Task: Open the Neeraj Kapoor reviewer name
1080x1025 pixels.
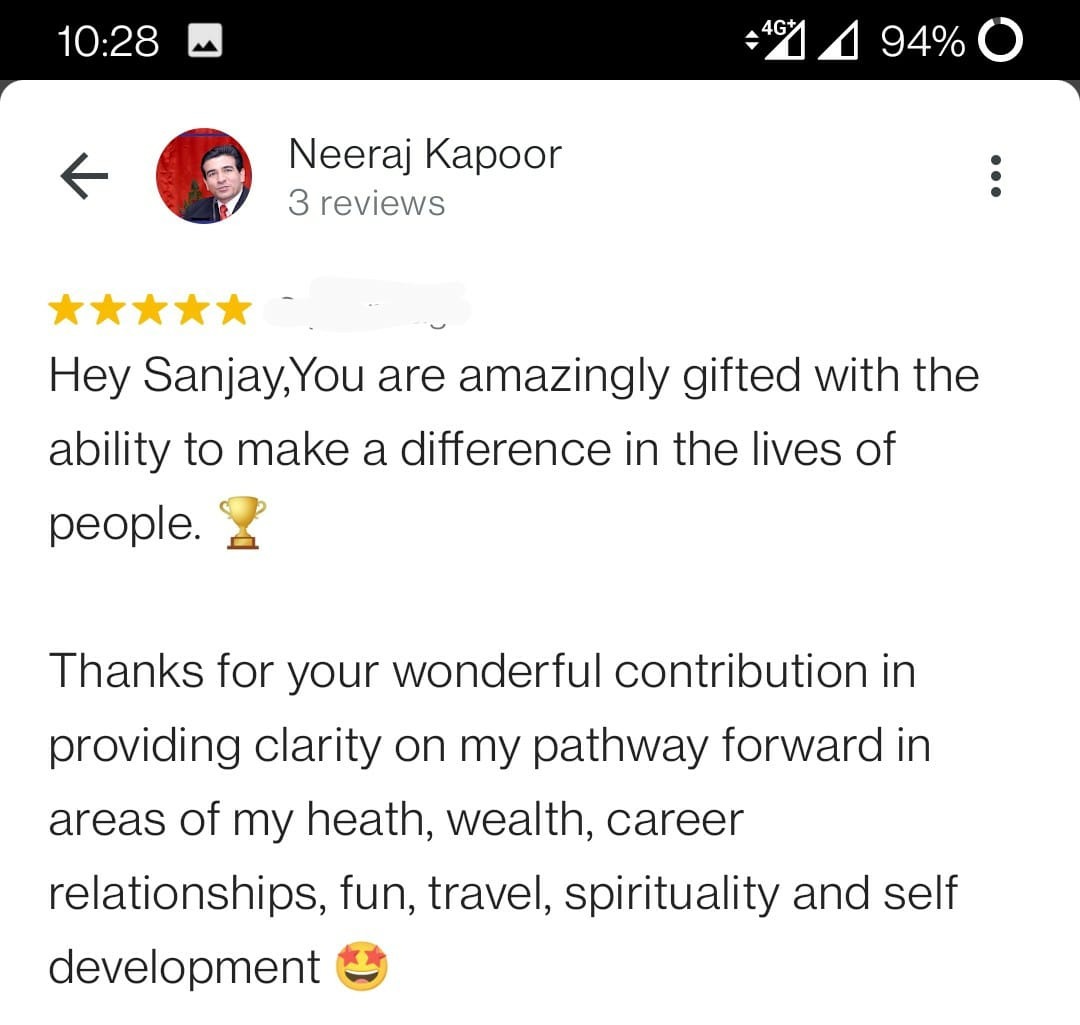Action: pyautogui.click(x=424, y=155)
